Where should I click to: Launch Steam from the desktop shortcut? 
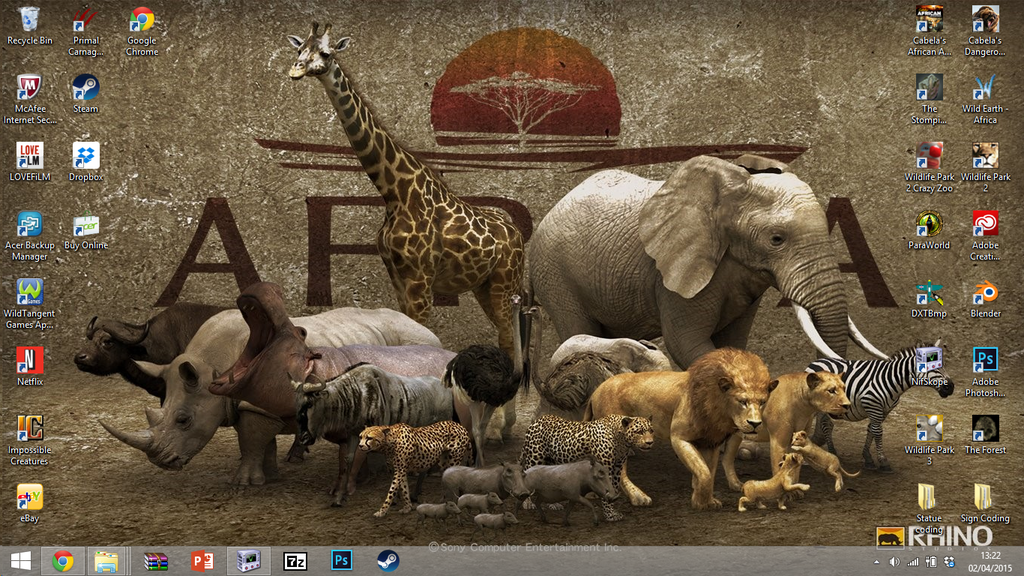coord(85,88)
